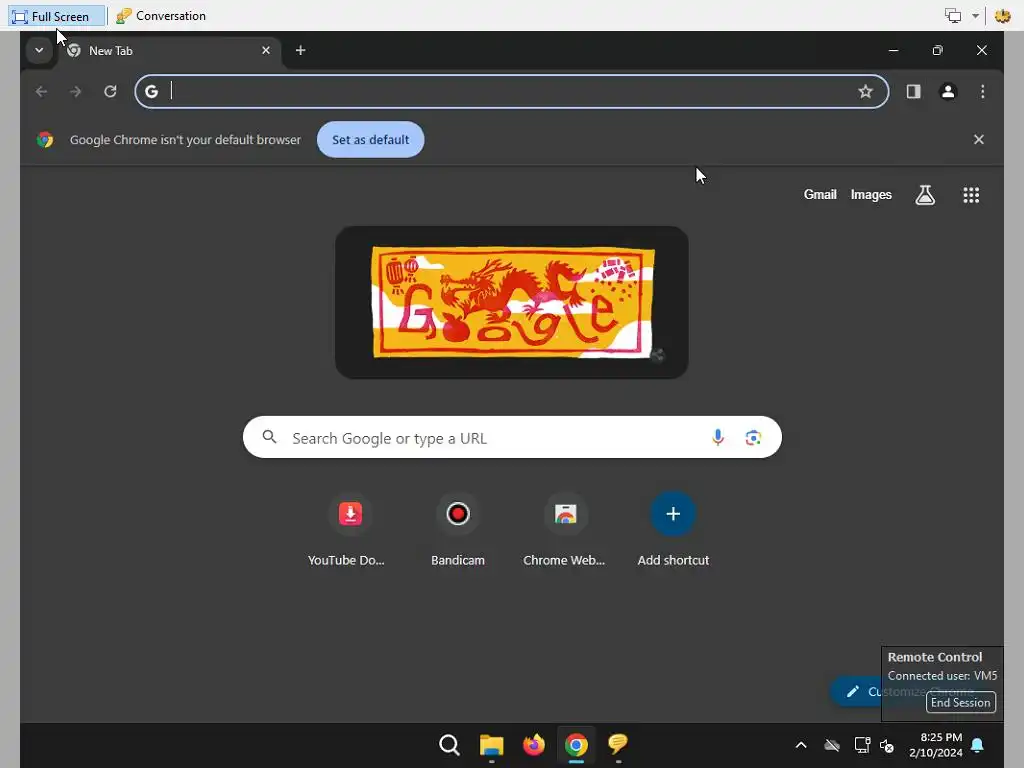
Task: Expand the hidden system tray icons
Action: pyautogui.click(x=801, y=744)
